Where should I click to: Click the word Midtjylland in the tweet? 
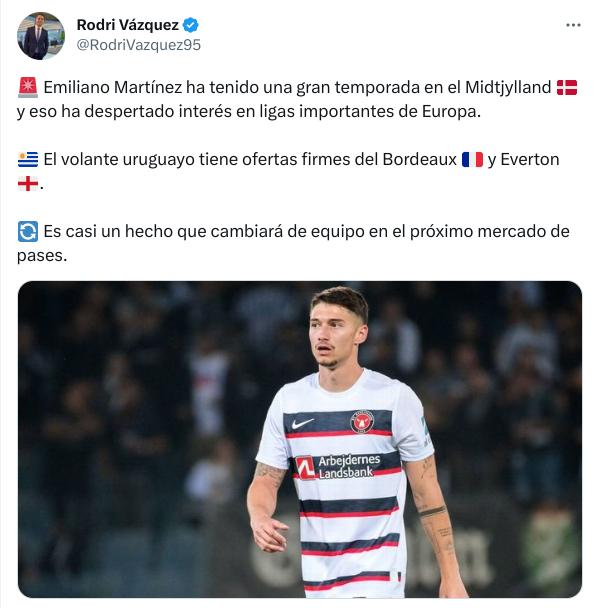click(508, 87)
